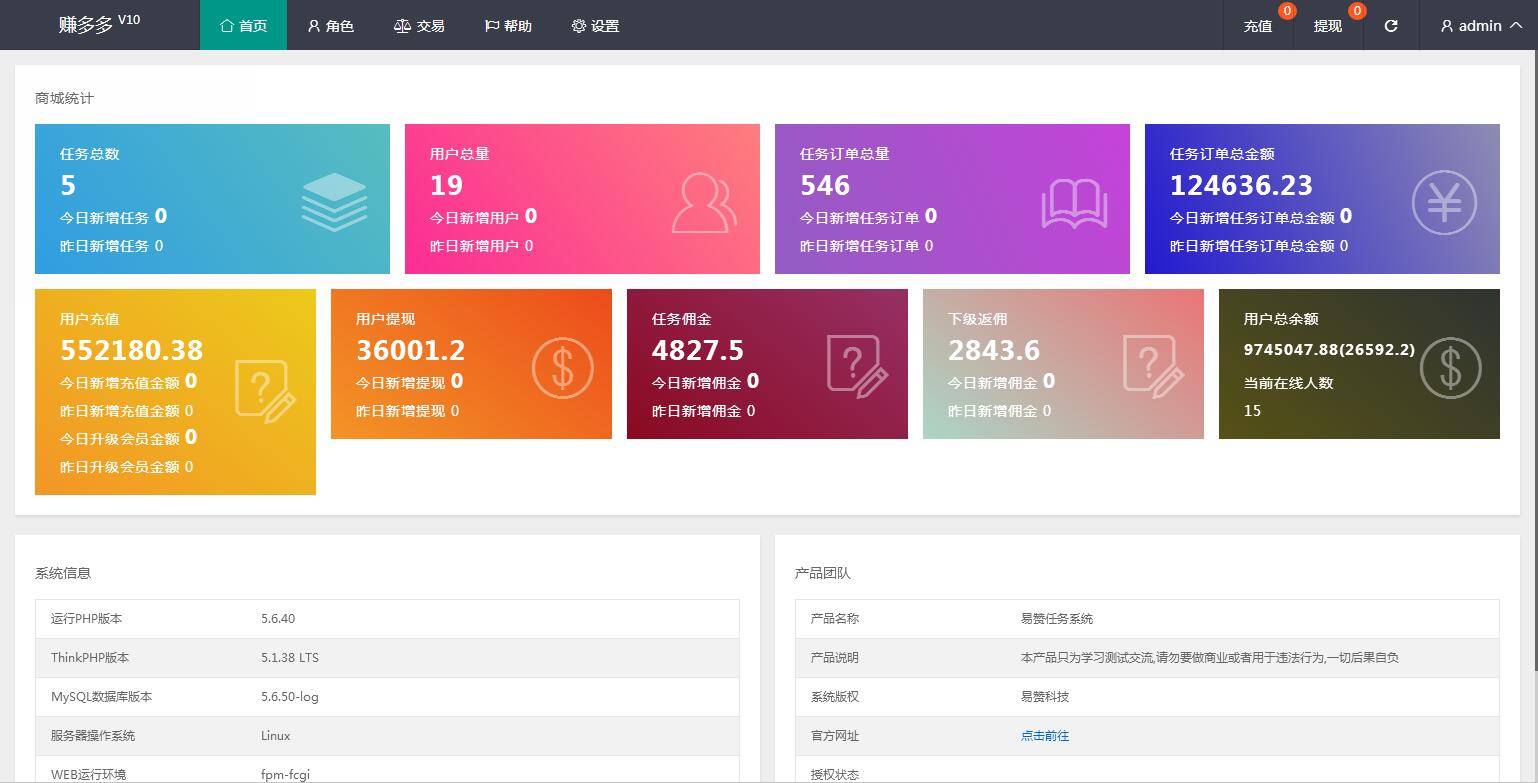The width and height of the screenshot is (1538, 783).
Task: Click the user silhouette icon on 用户总量 card
Action: (x=703, y=203)
